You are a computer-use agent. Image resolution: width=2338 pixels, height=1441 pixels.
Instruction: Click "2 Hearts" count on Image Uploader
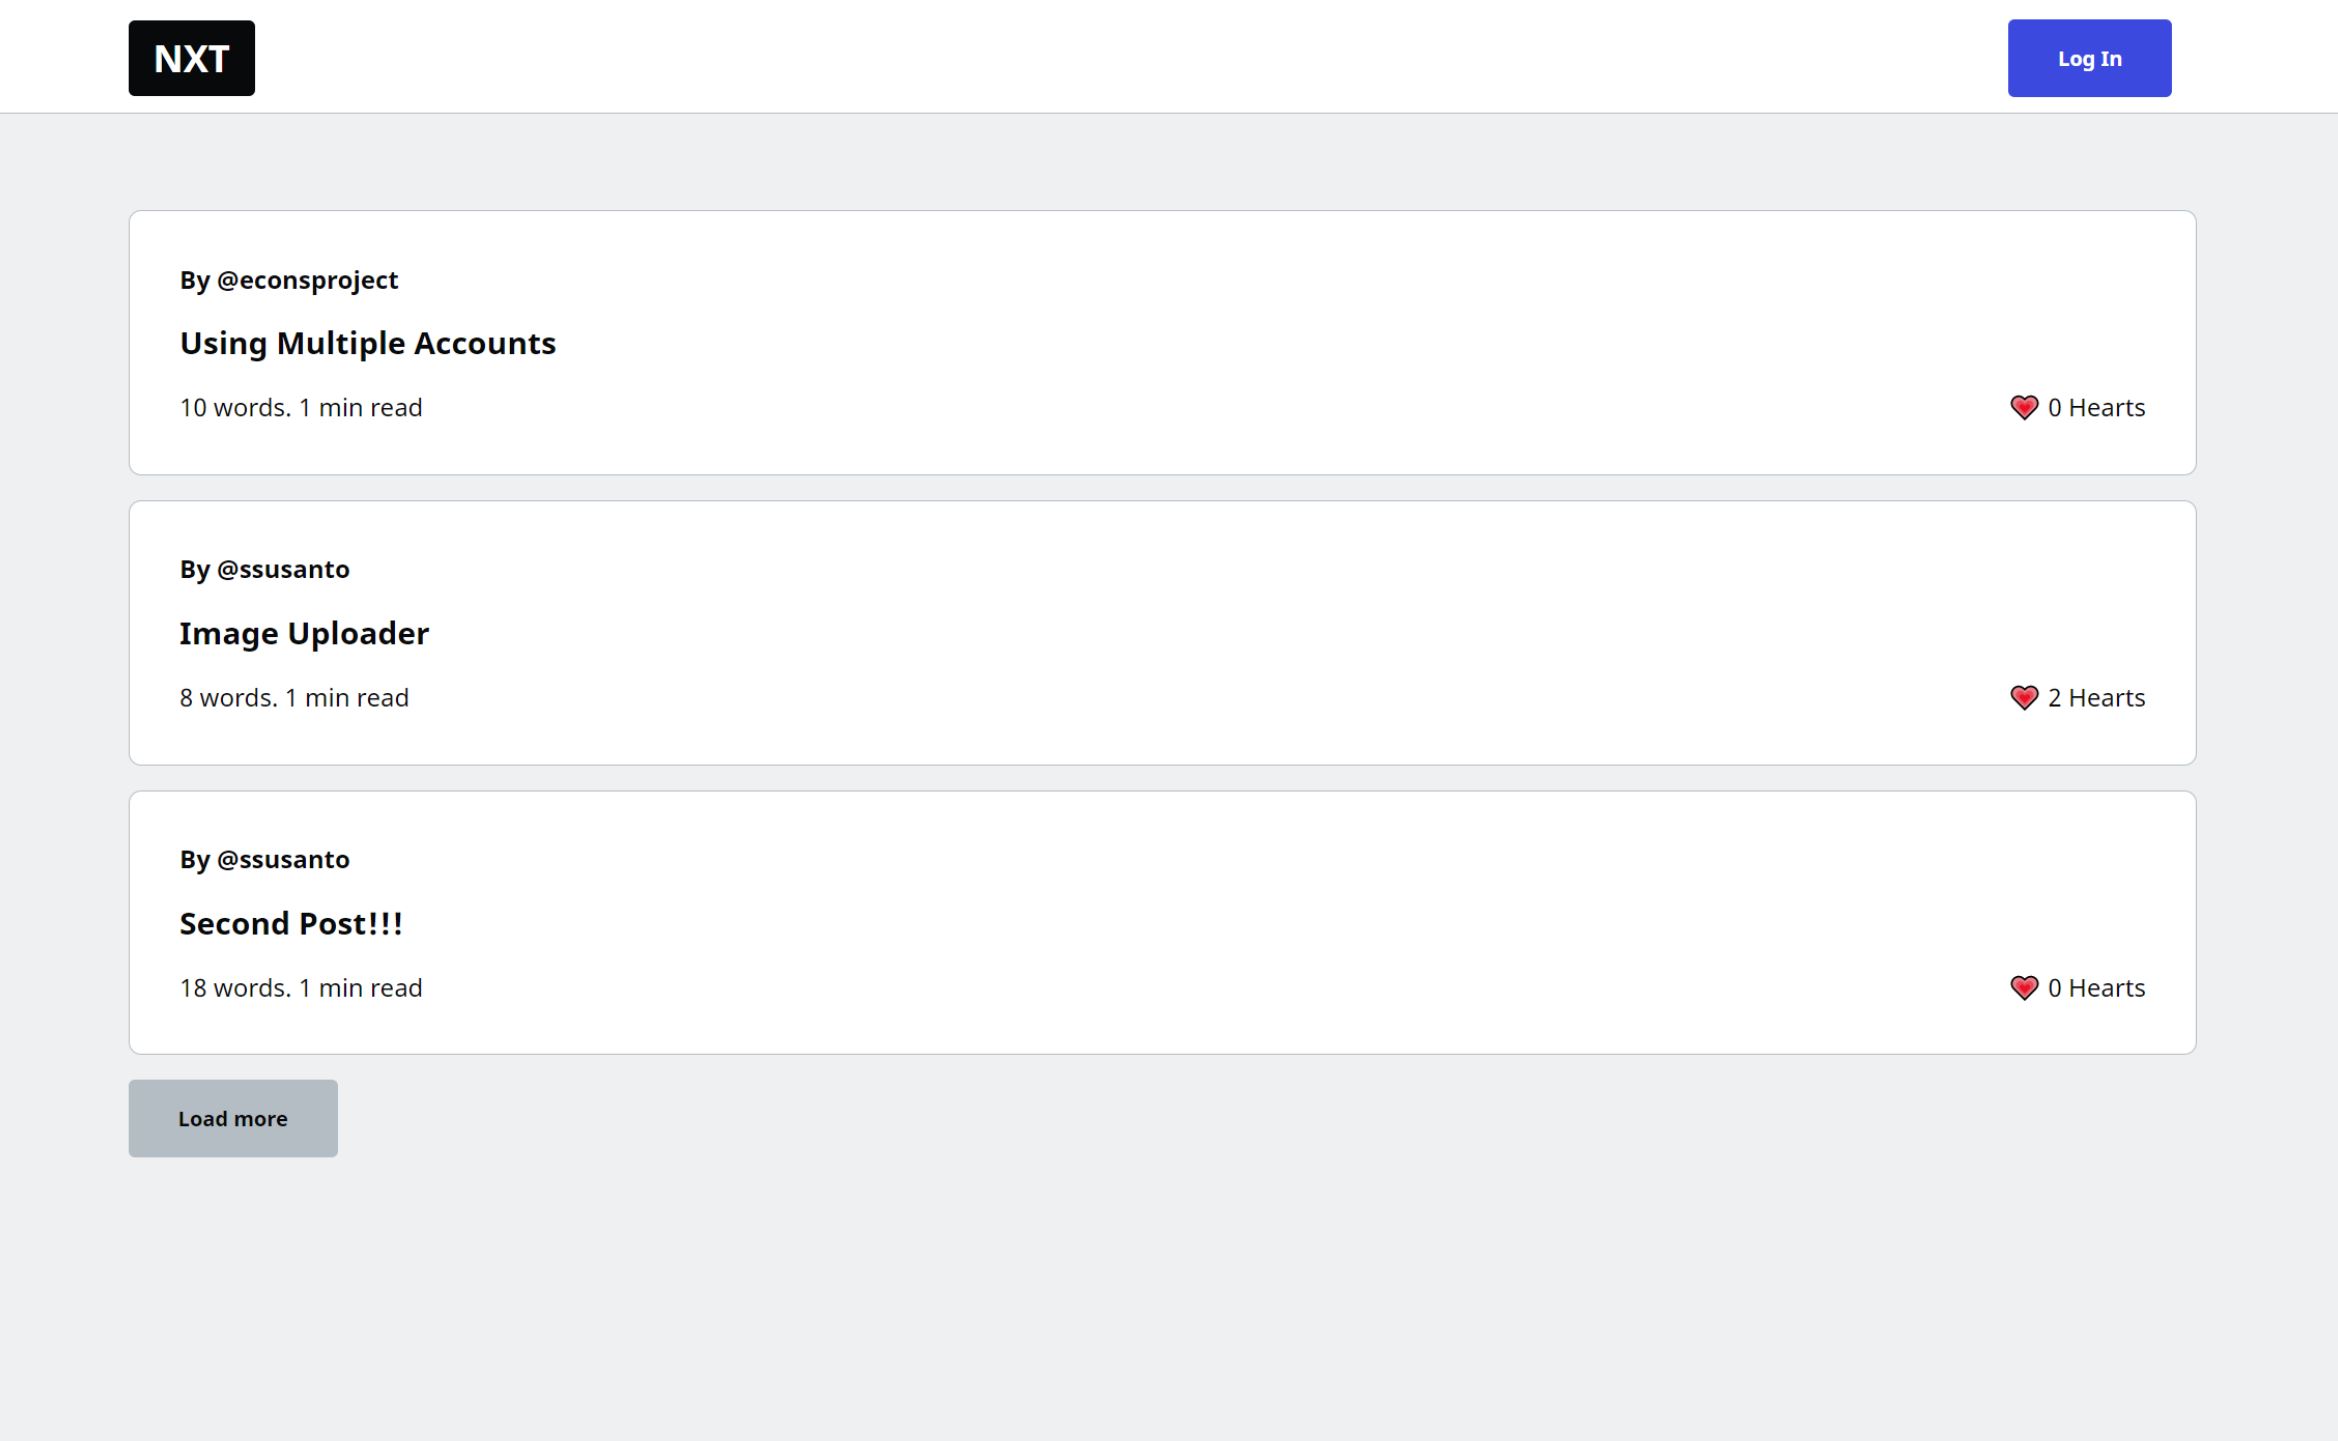click(x=2096, y=698)
